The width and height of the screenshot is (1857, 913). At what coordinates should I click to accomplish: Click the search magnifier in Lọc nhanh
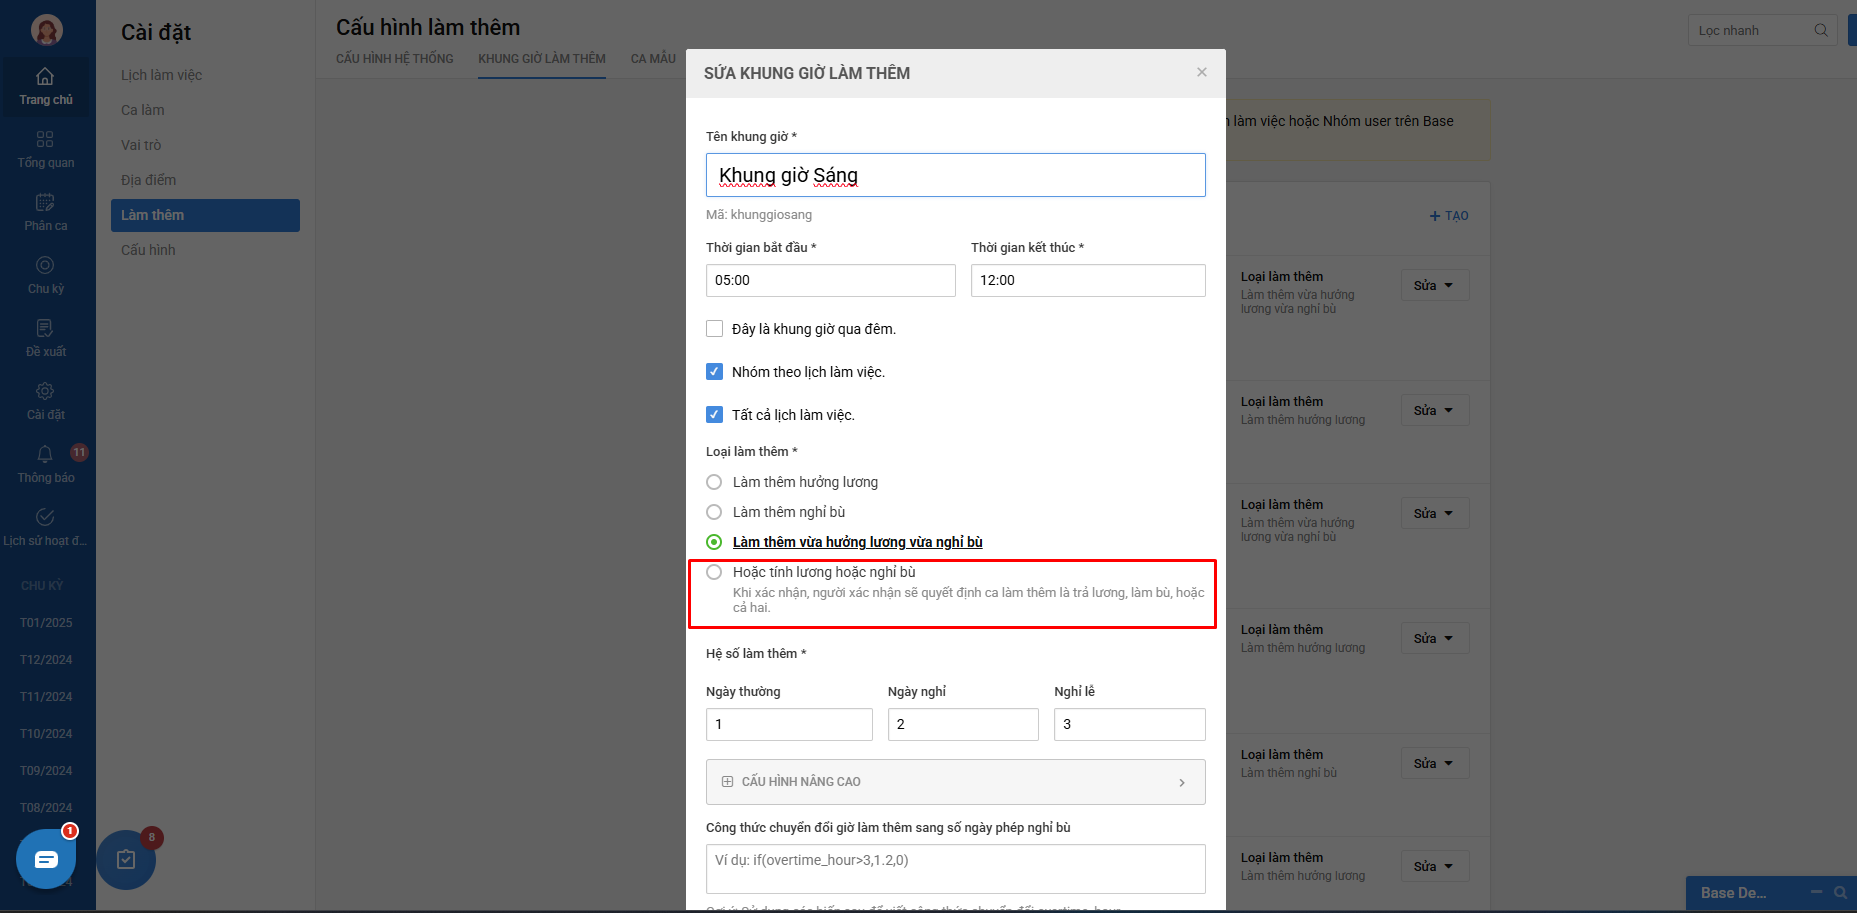[x=1821, y=30]
